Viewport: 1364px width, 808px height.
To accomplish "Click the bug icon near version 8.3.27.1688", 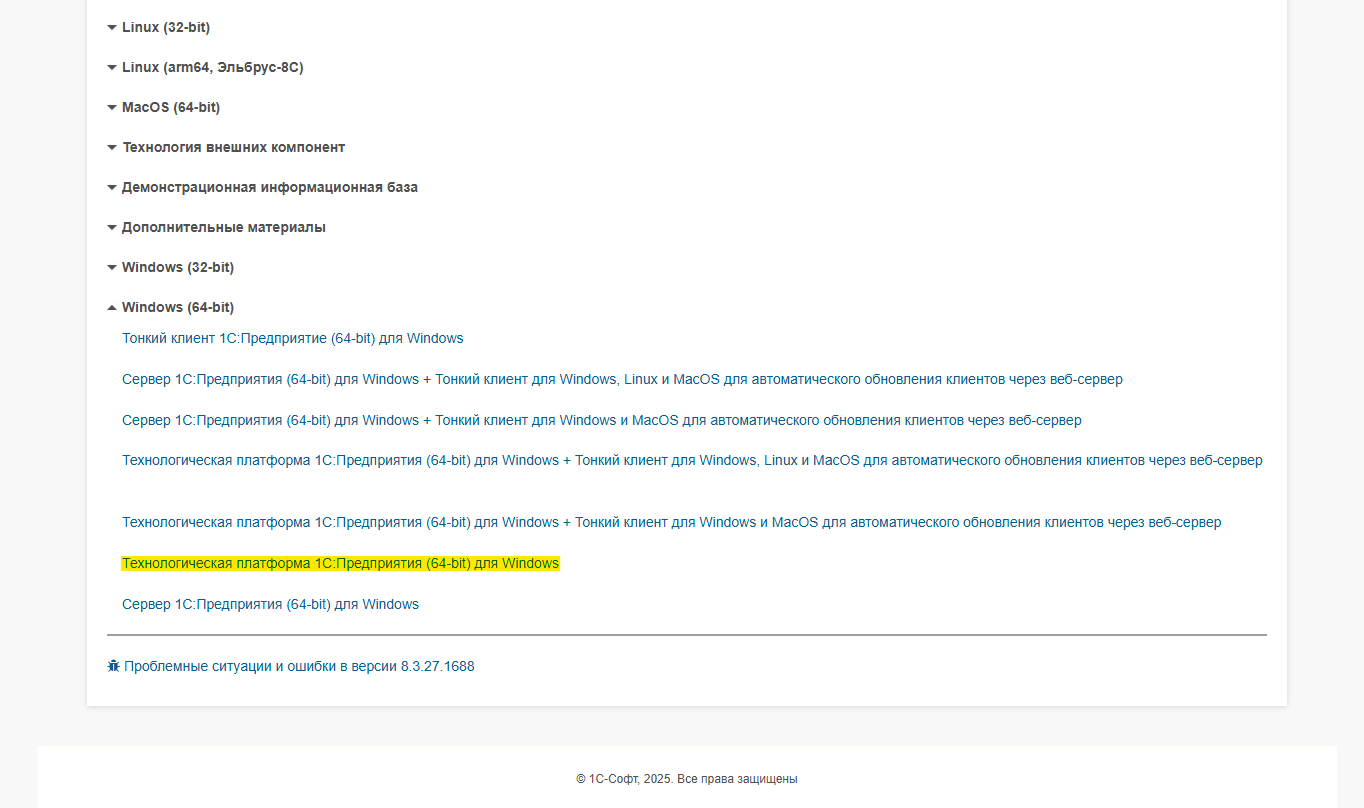I will (113, 666).
